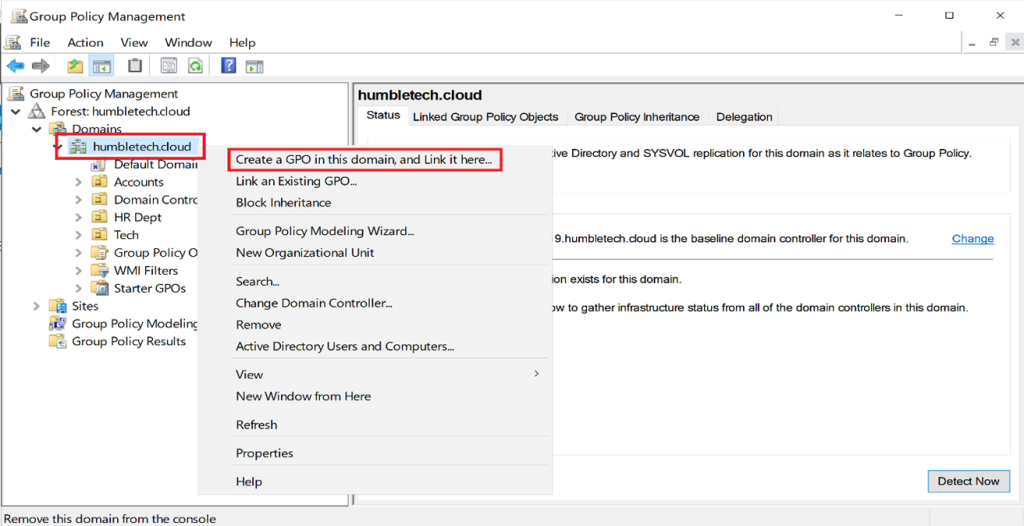The width and height of the screenshot is (1024, 526).
Task: Click the Back arrow toolbar icon
Action: [15, 66]
